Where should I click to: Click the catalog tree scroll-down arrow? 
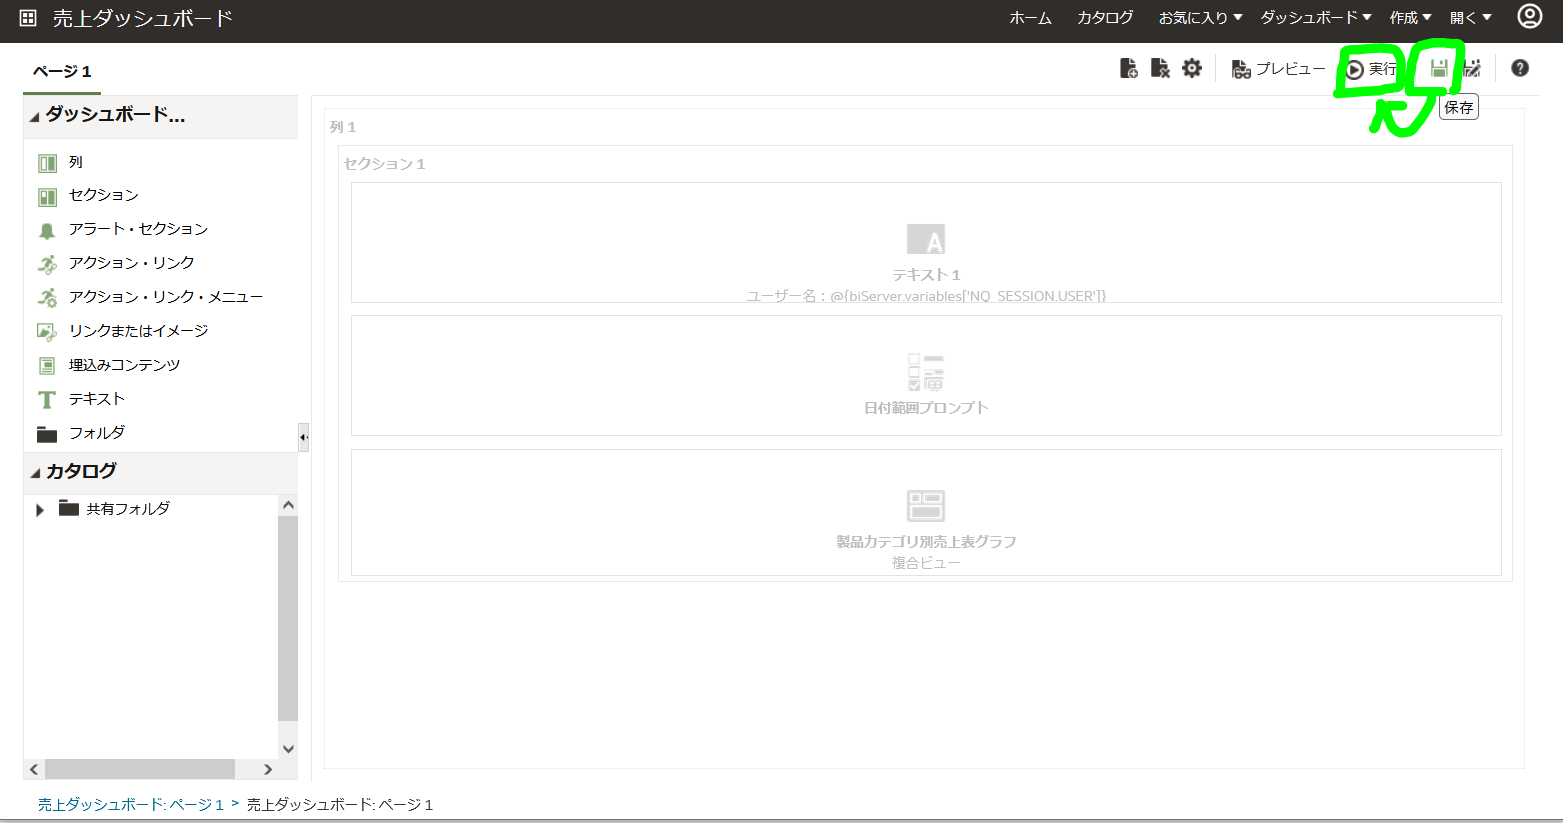point(288,749)
